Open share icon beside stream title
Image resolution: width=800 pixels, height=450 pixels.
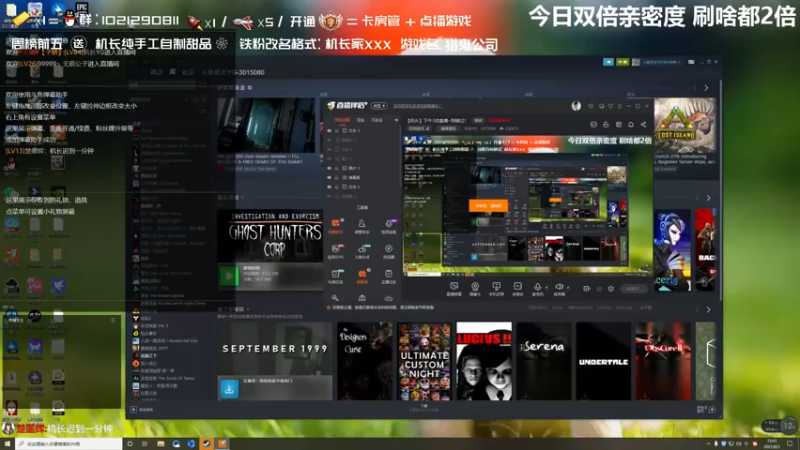[643, 124]
